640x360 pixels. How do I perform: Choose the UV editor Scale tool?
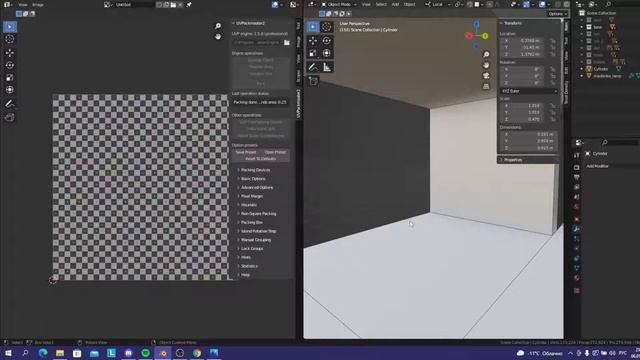(x=10, y=78)
